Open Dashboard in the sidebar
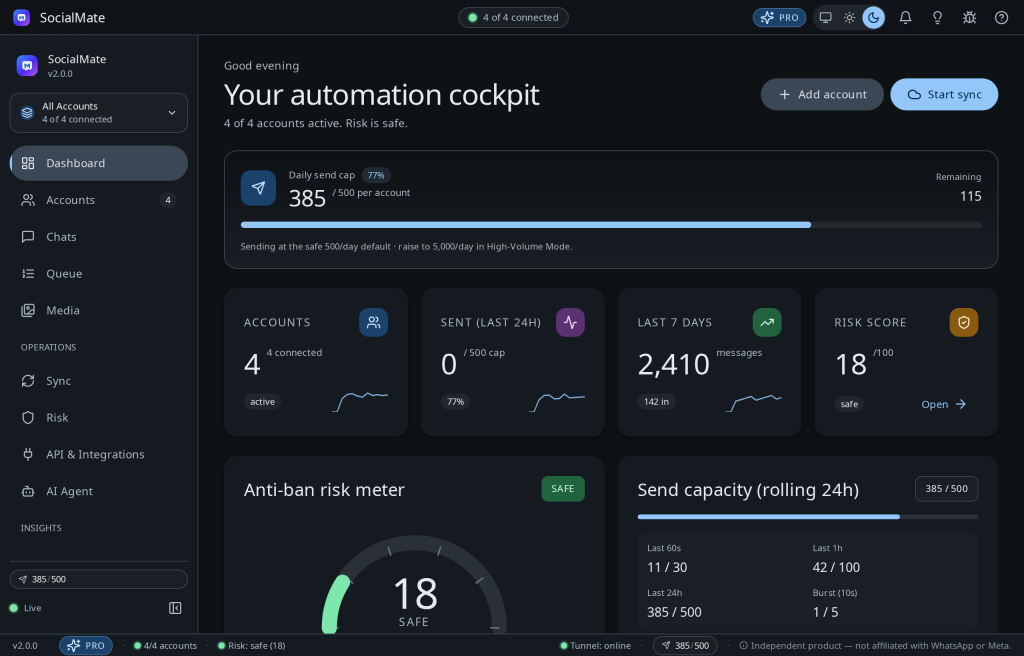 (x=99, y=163)
